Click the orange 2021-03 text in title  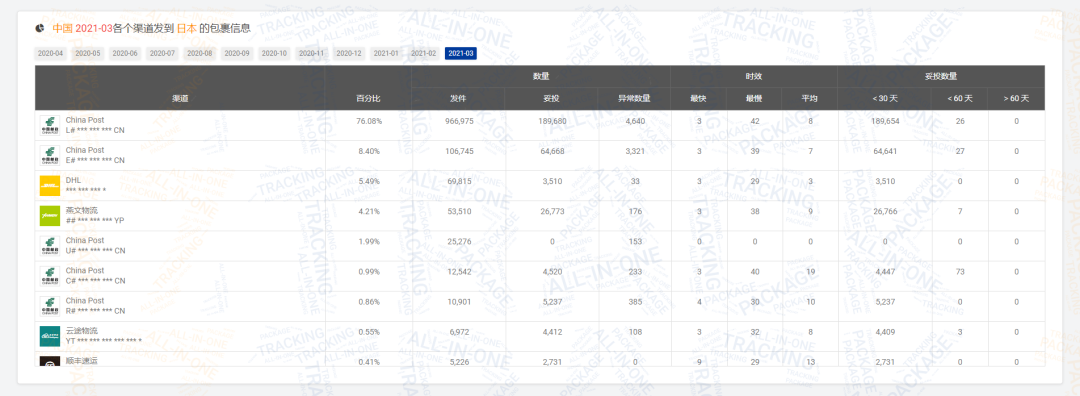coord(94,28)
